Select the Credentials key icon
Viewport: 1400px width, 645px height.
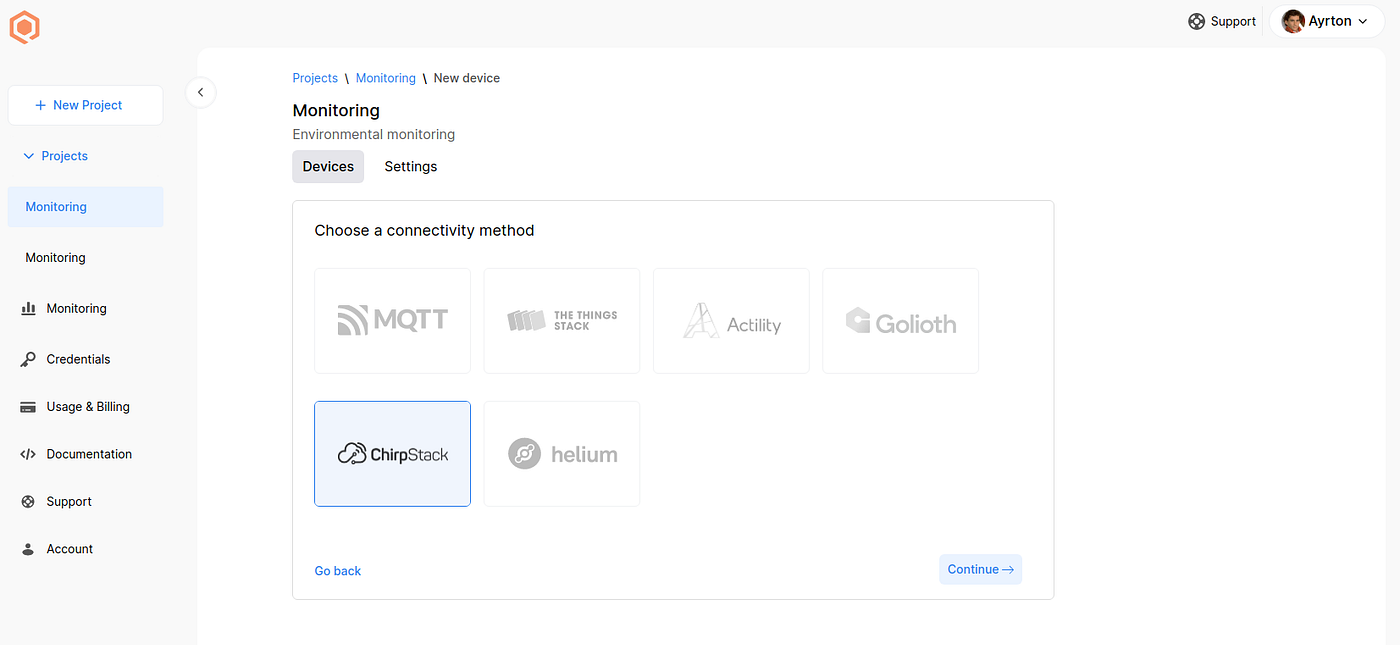tap(28, 358)
